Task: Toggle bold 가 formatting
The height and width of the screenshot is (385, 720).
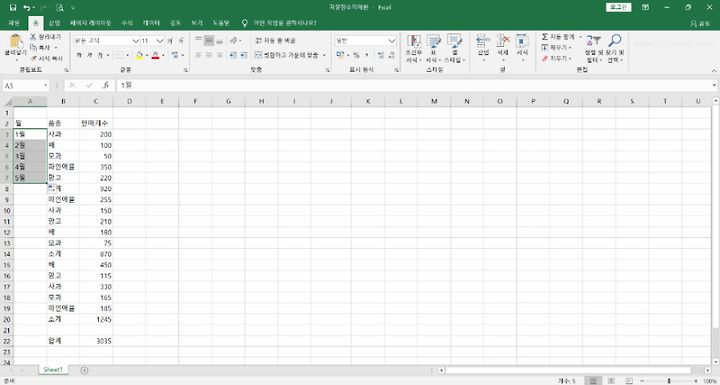Action: [79, 55]
